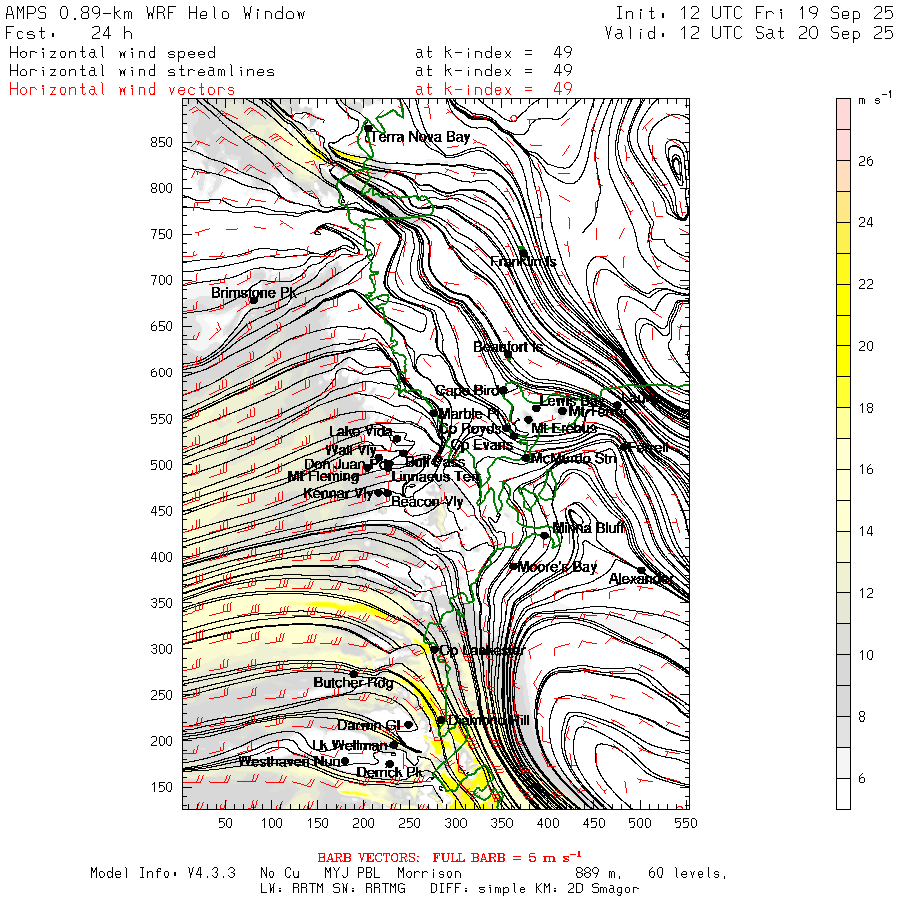Click the Diamond Hill station label
This screenshot has width=900, height=900.
click(x=488, y=720)
